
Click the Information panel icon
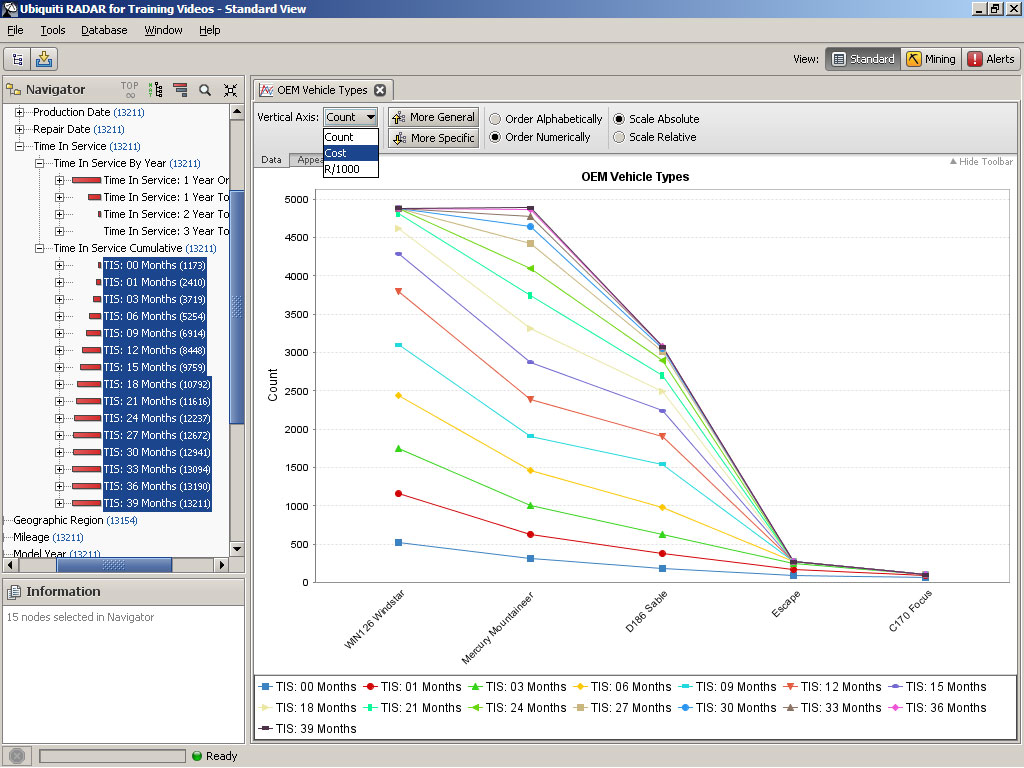click(14, 592)
